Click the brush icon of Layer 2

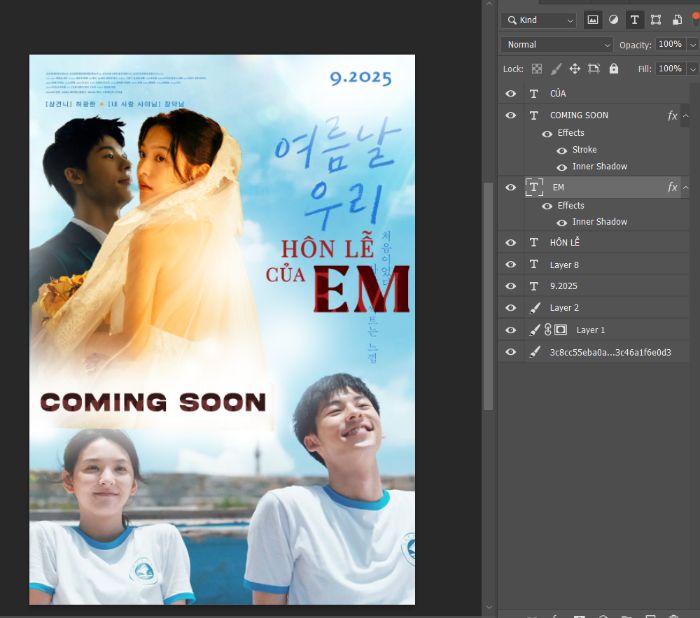click(534, 308)
